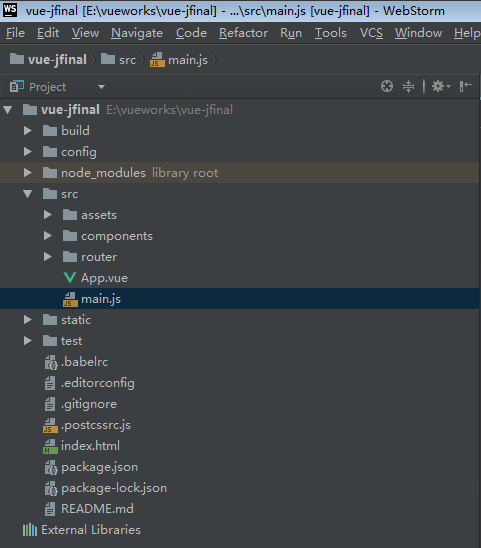Viewport: 481px width, 548px height.
Task: Click the External Libraries bars icon
Action: 30,530
